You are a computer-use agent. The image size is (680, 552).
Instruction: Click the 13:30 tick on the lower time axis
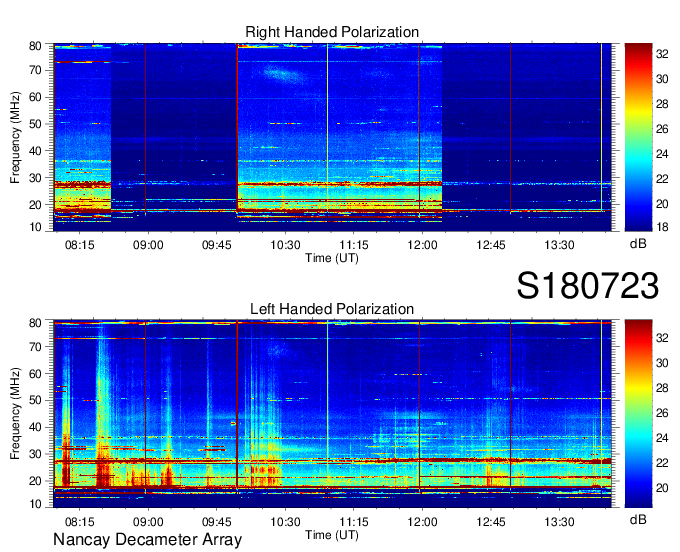[x=559, y=522]
